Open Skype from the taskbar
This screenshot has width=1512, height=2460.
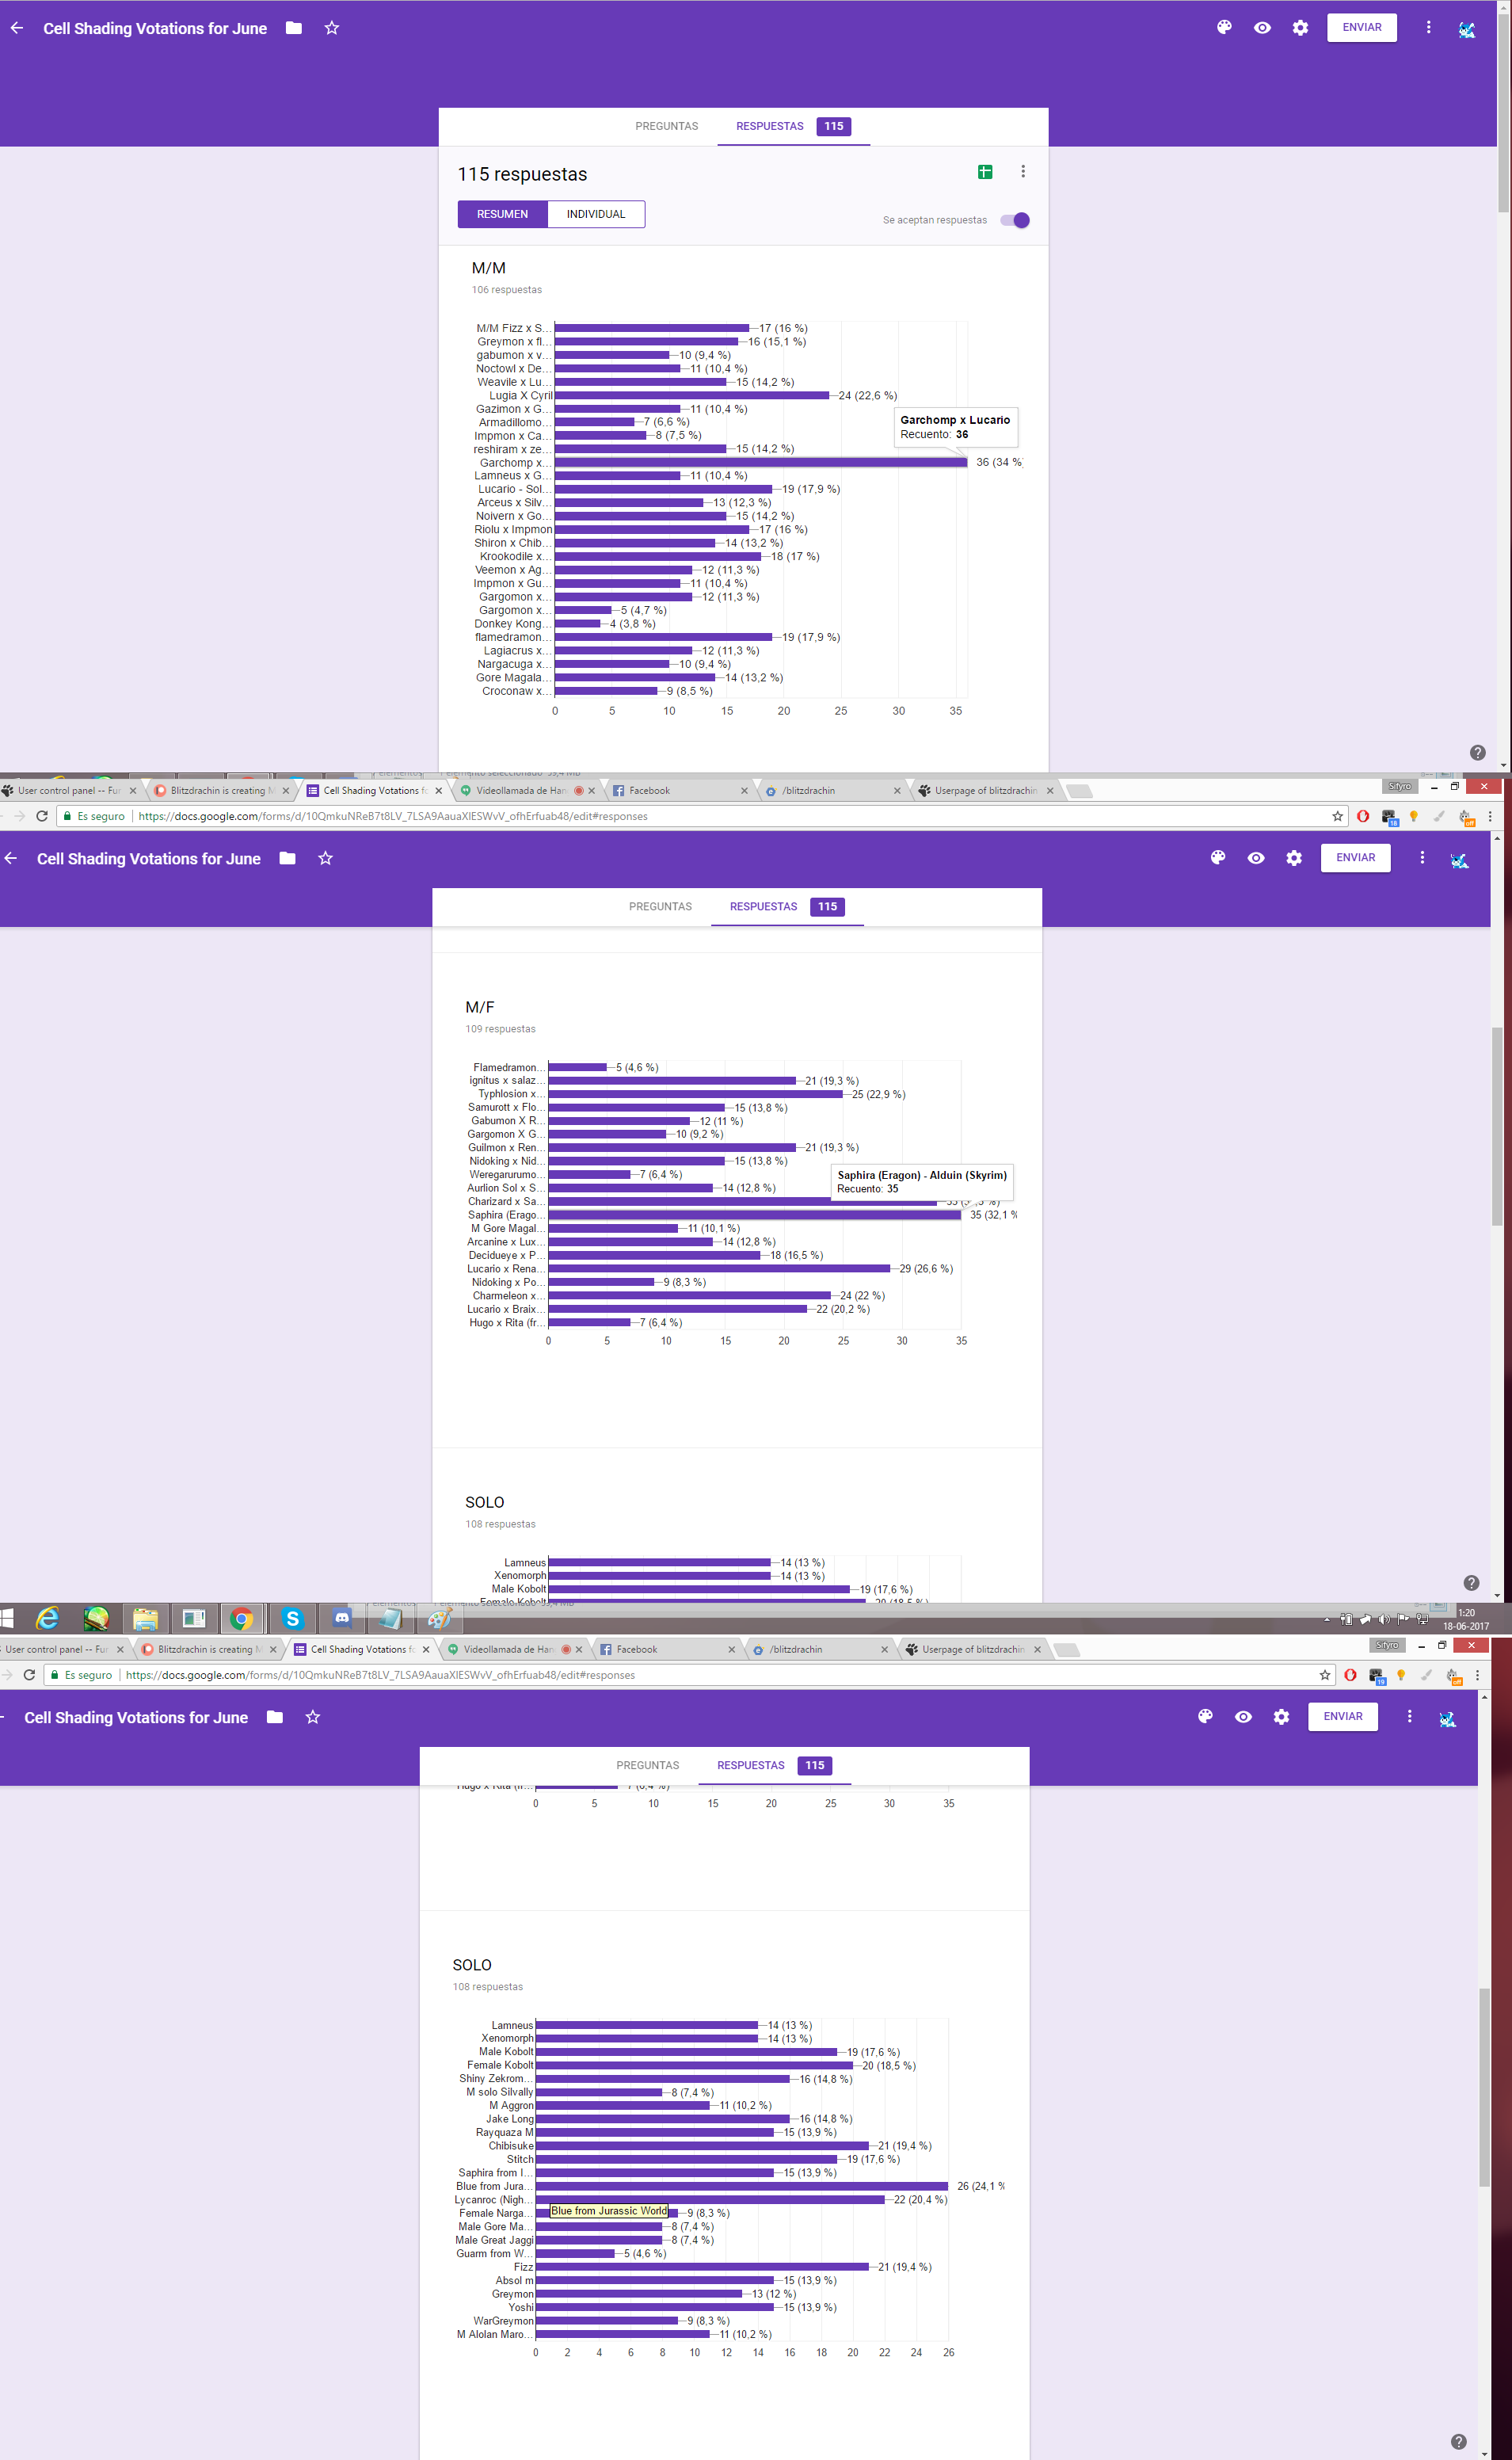[292, 1618]
